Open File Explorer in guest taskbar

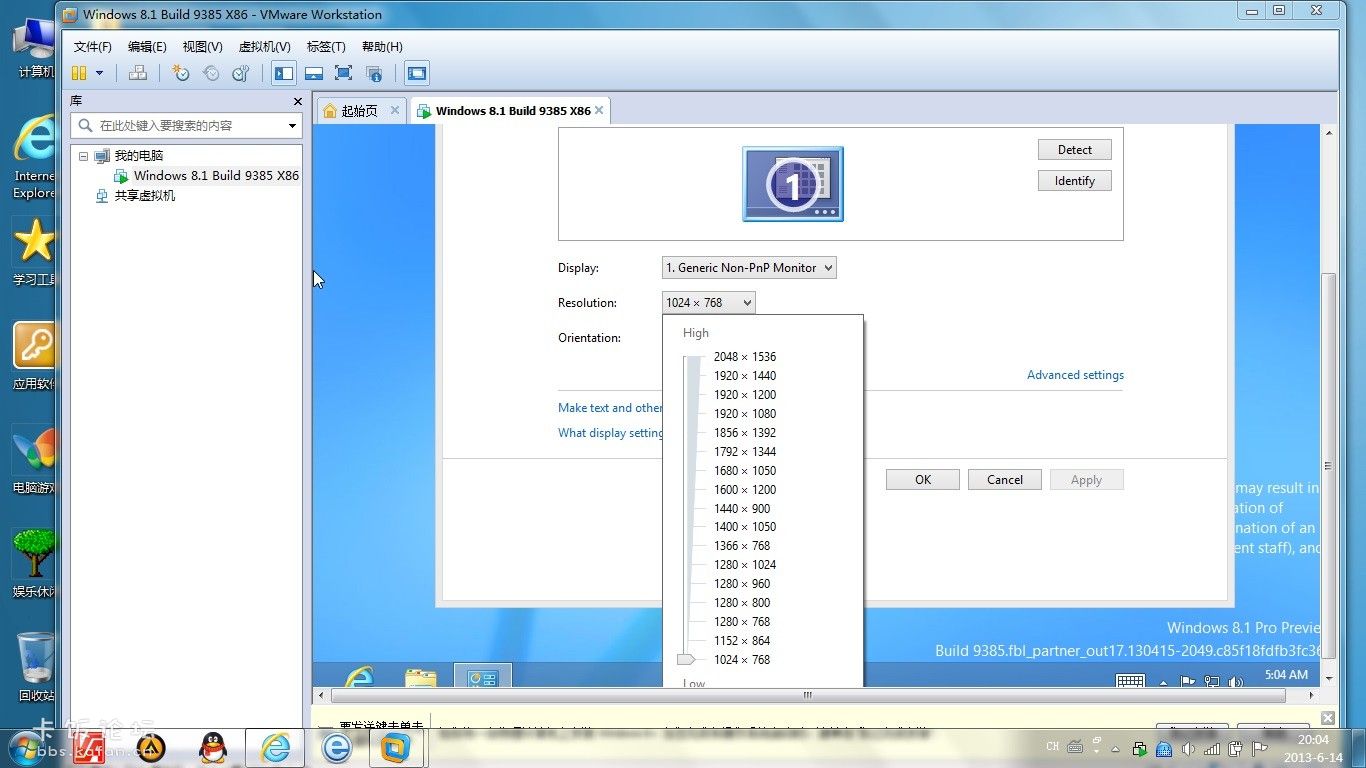click(x=421, y=678)
